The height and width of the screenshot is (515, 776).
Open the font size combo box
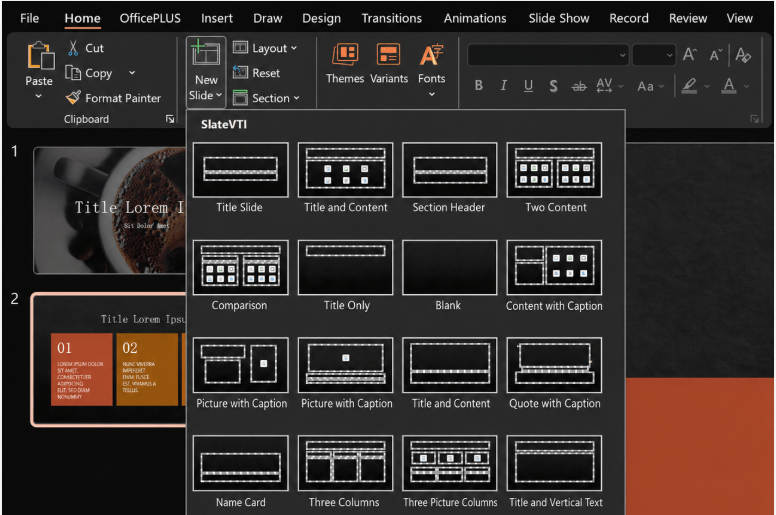(x=654, y=55)
